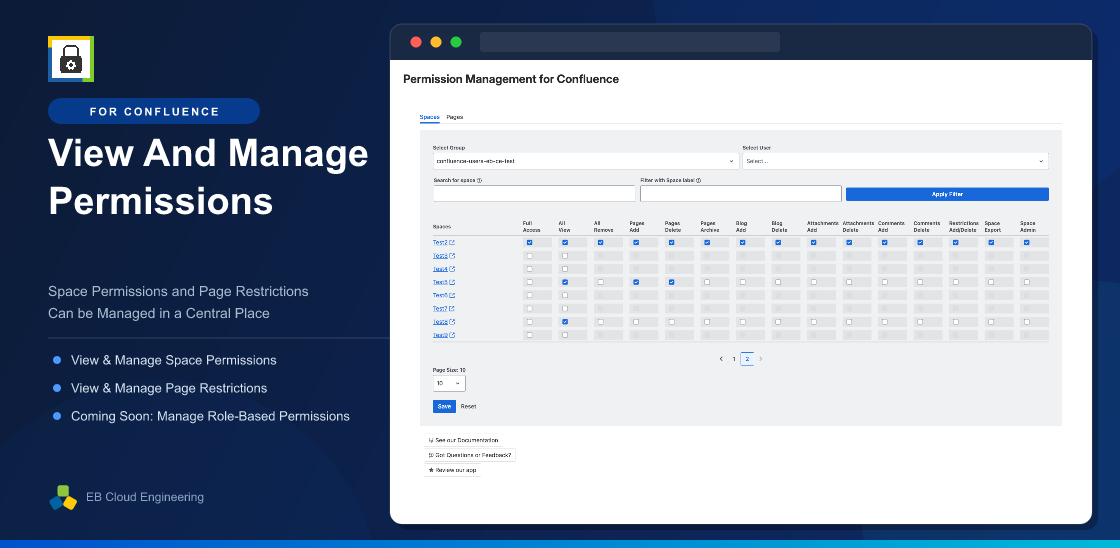This screenshot has width=1120, height=548.
Task: Open Review our app link
Action: [x=453, y=470]
